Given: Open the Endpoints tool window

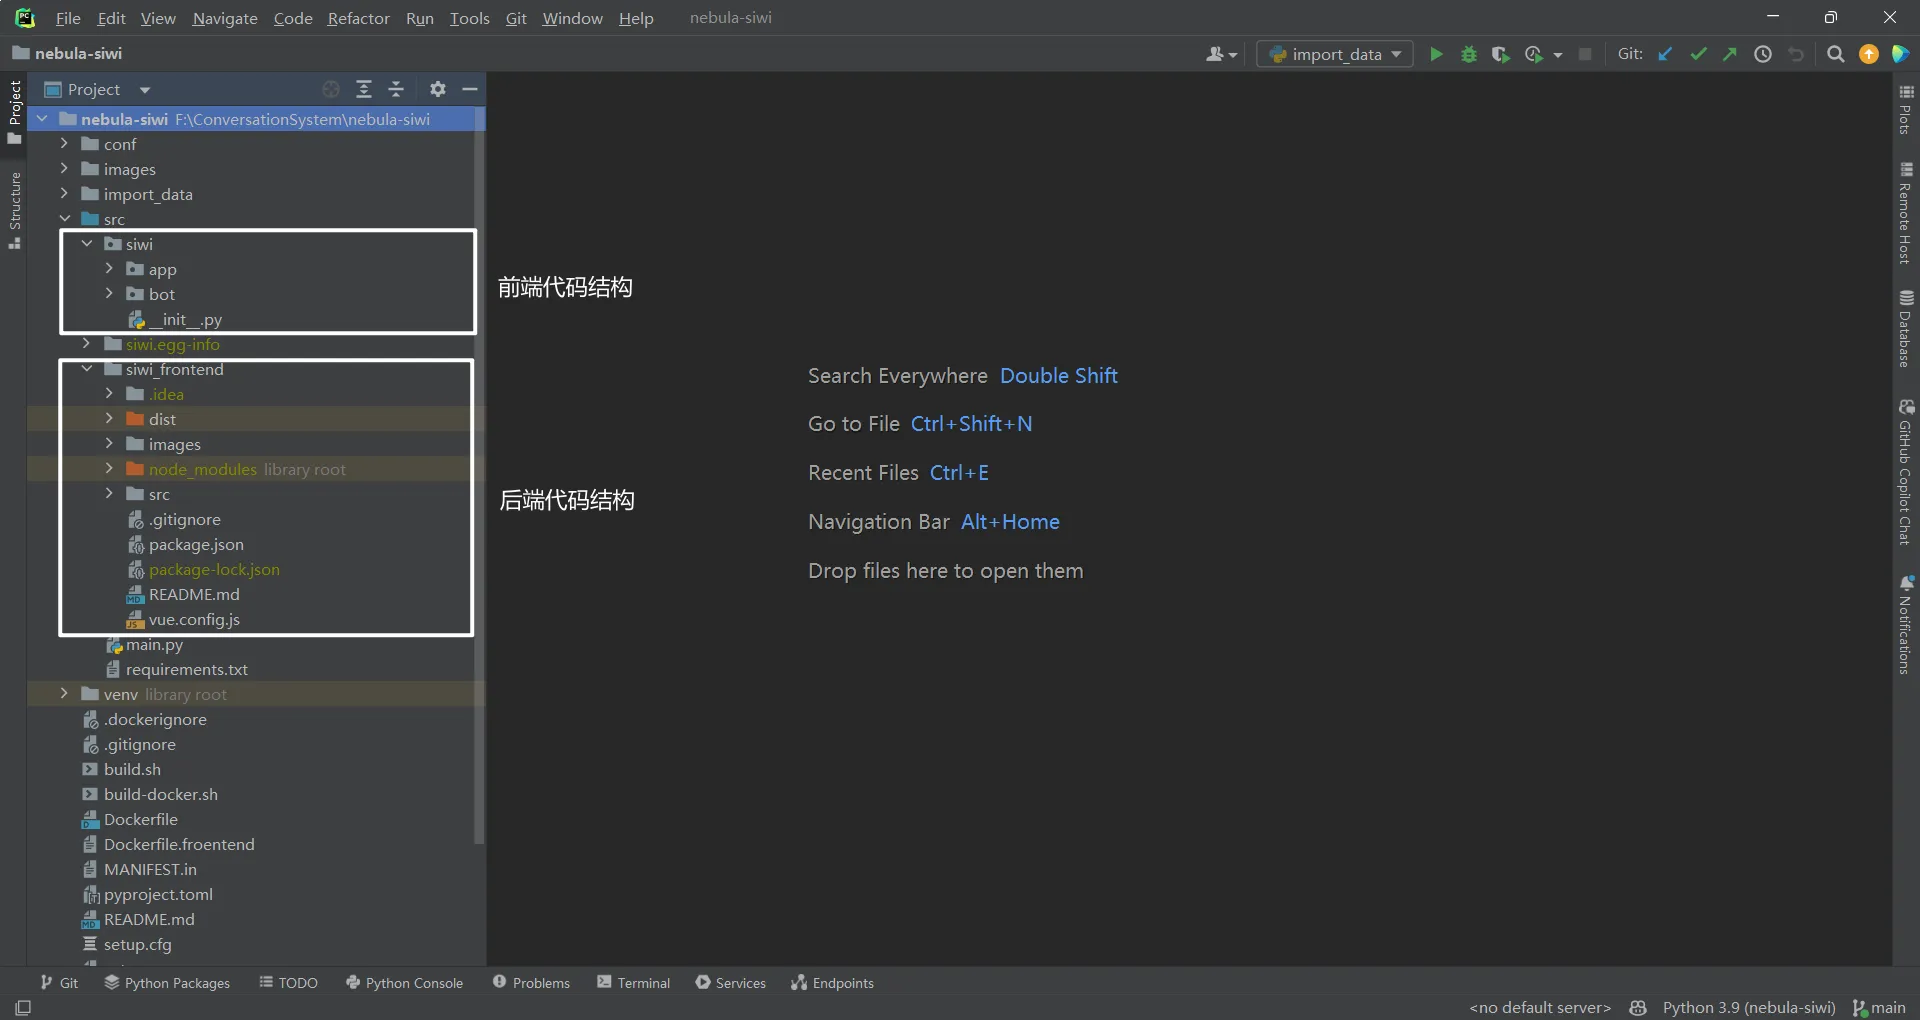Looking at the screenshot, I should (832, 983).
